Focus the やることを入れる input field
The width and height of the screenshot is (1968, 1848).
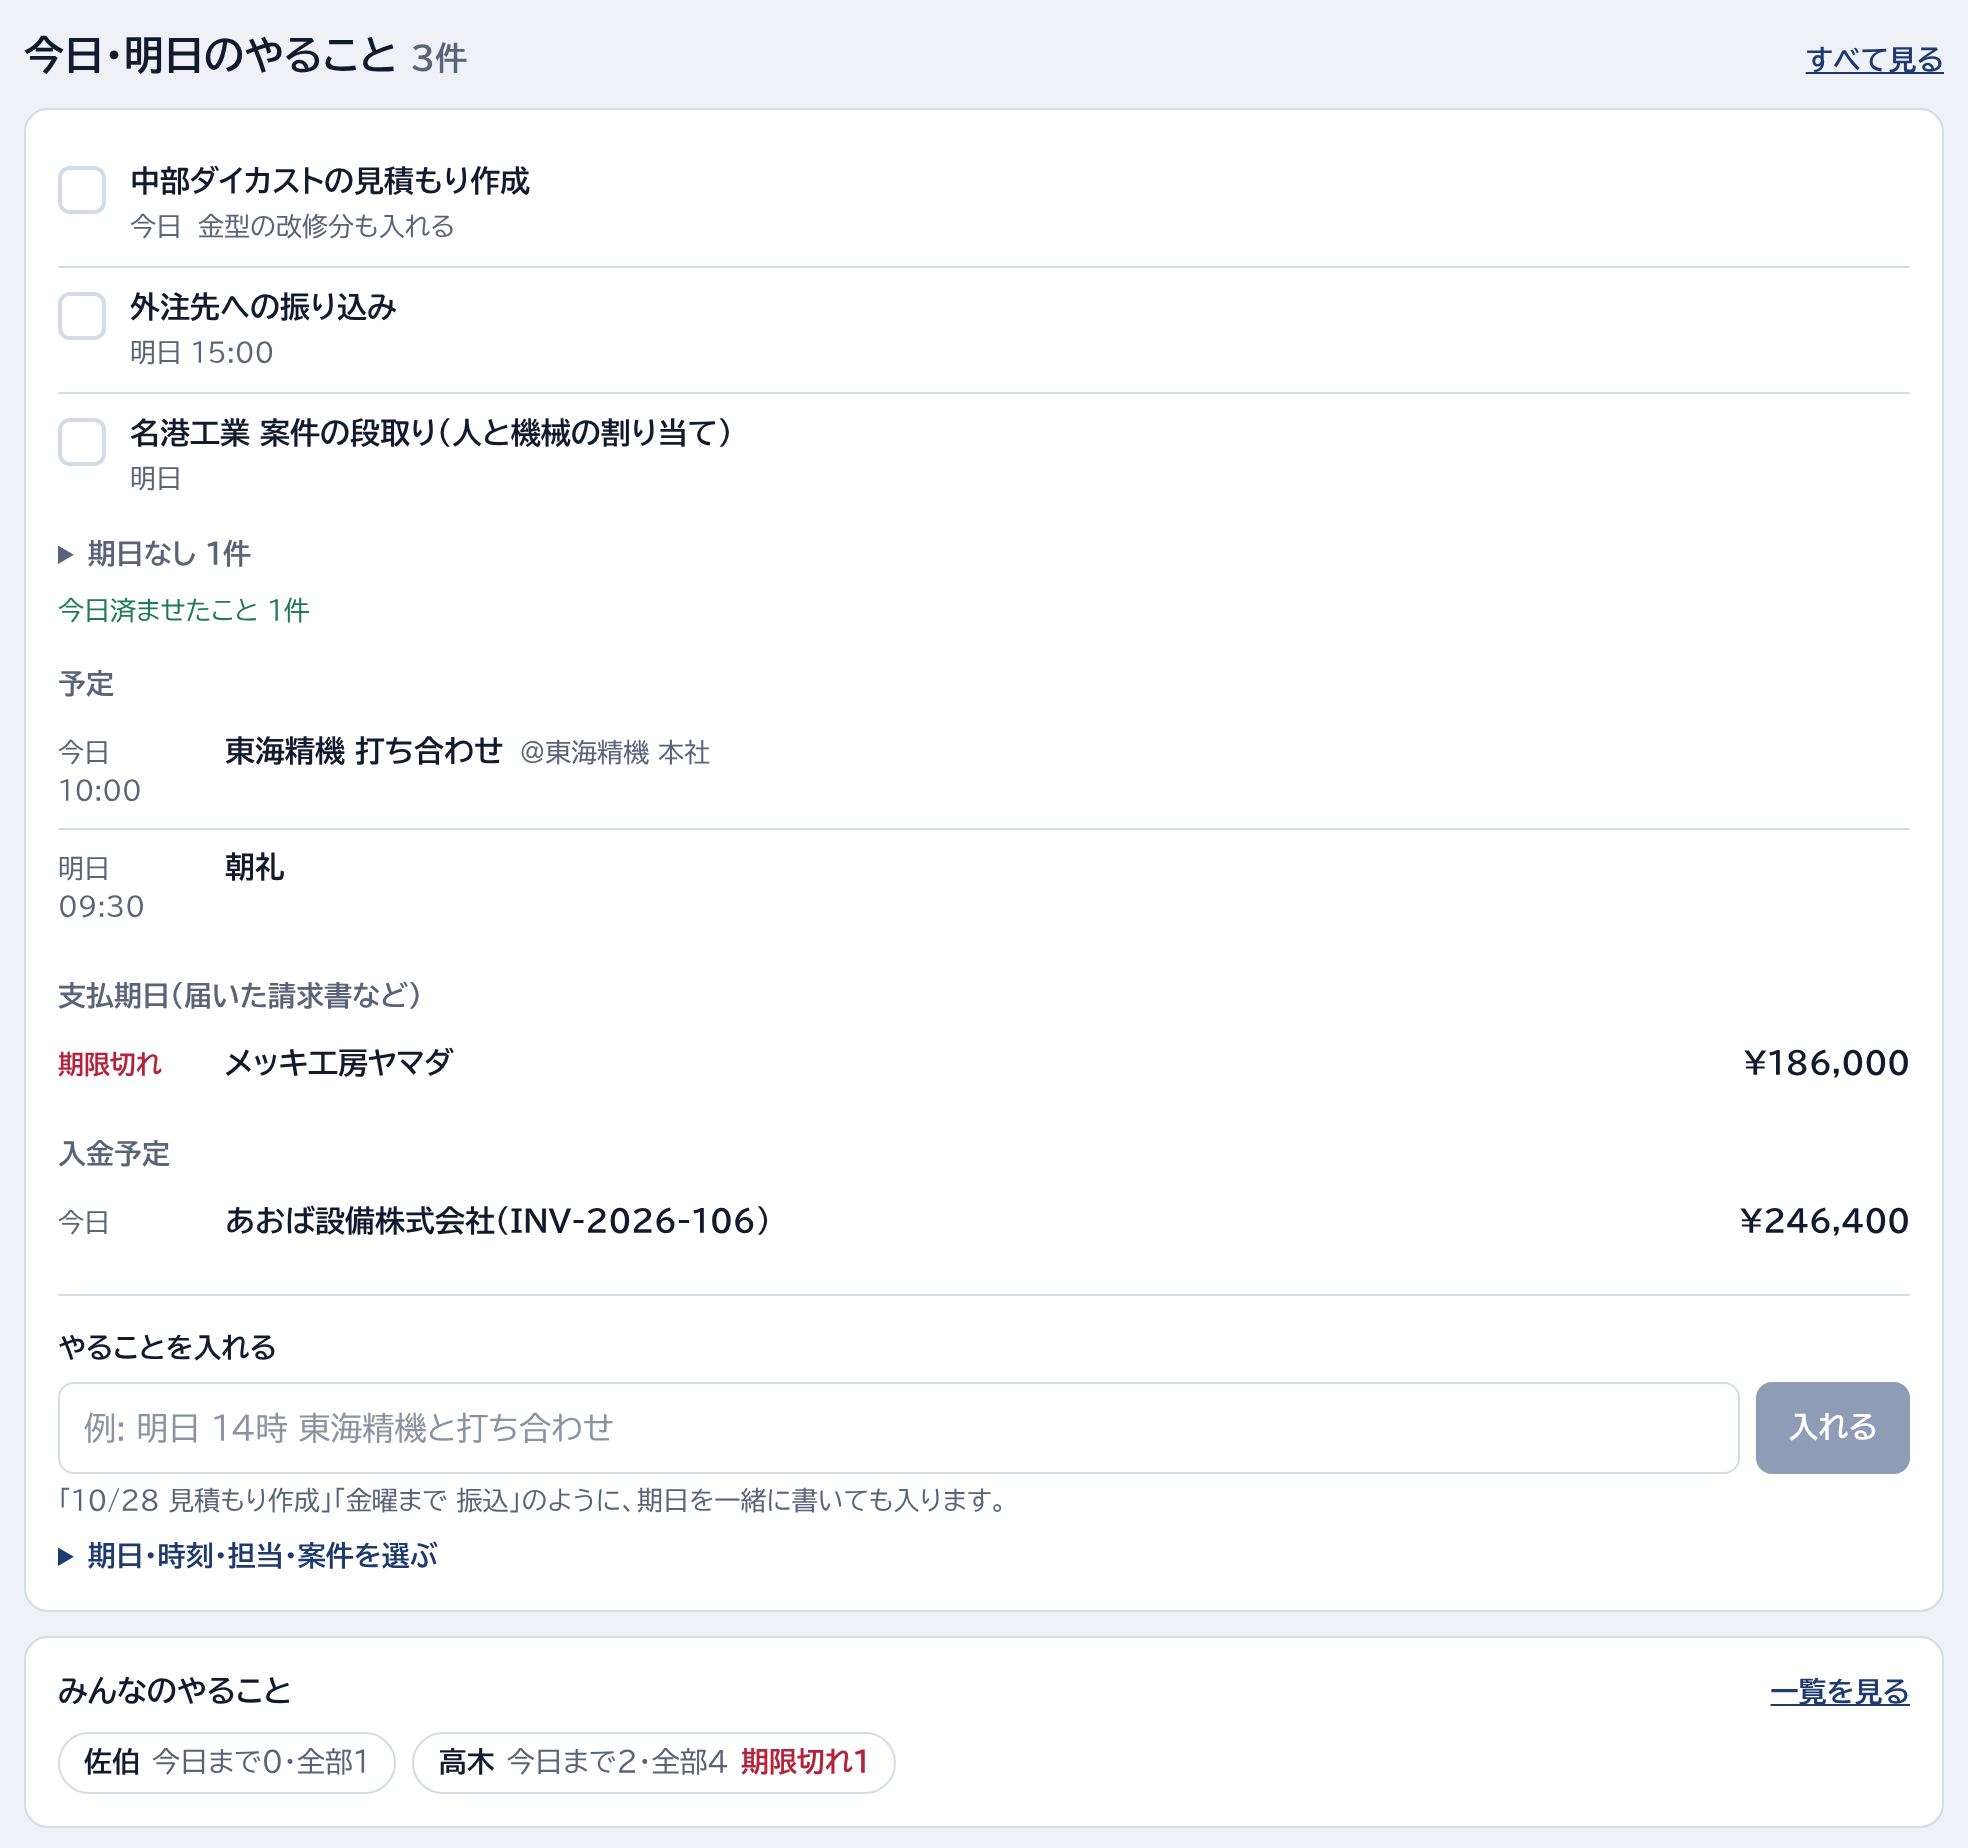coord(898,1428)
